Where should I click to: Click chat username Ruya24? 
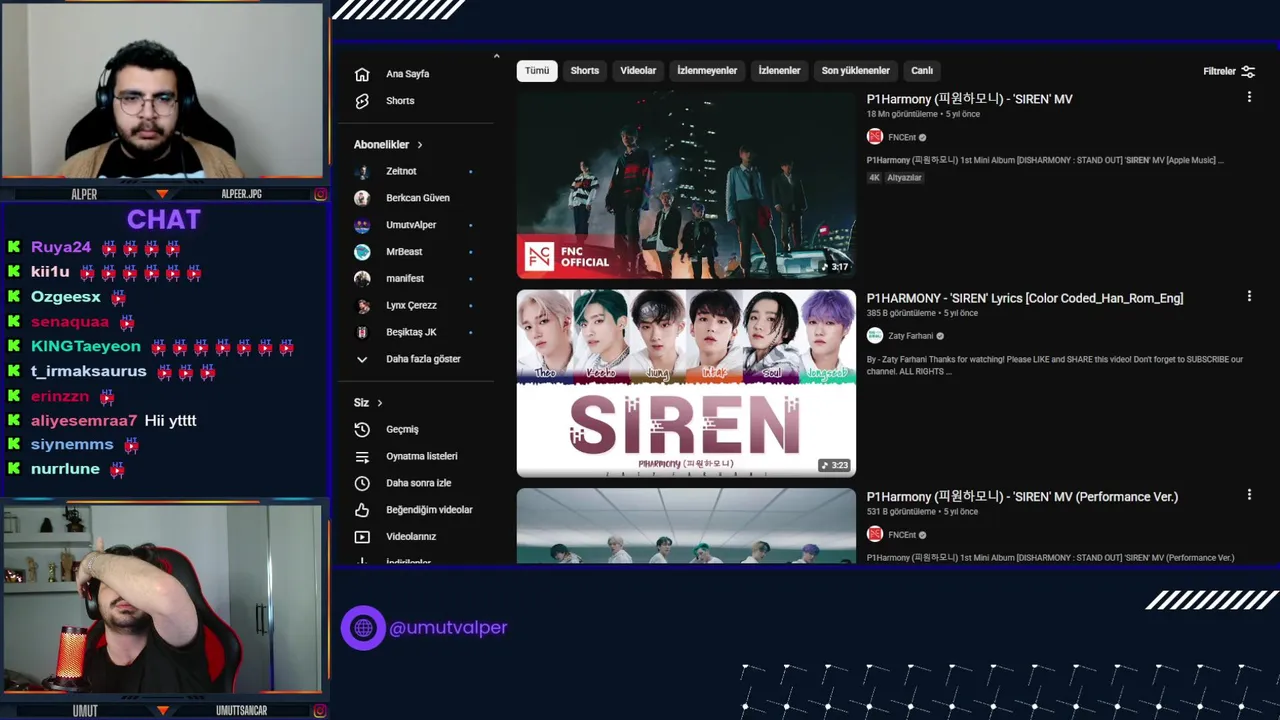[61, 247]
